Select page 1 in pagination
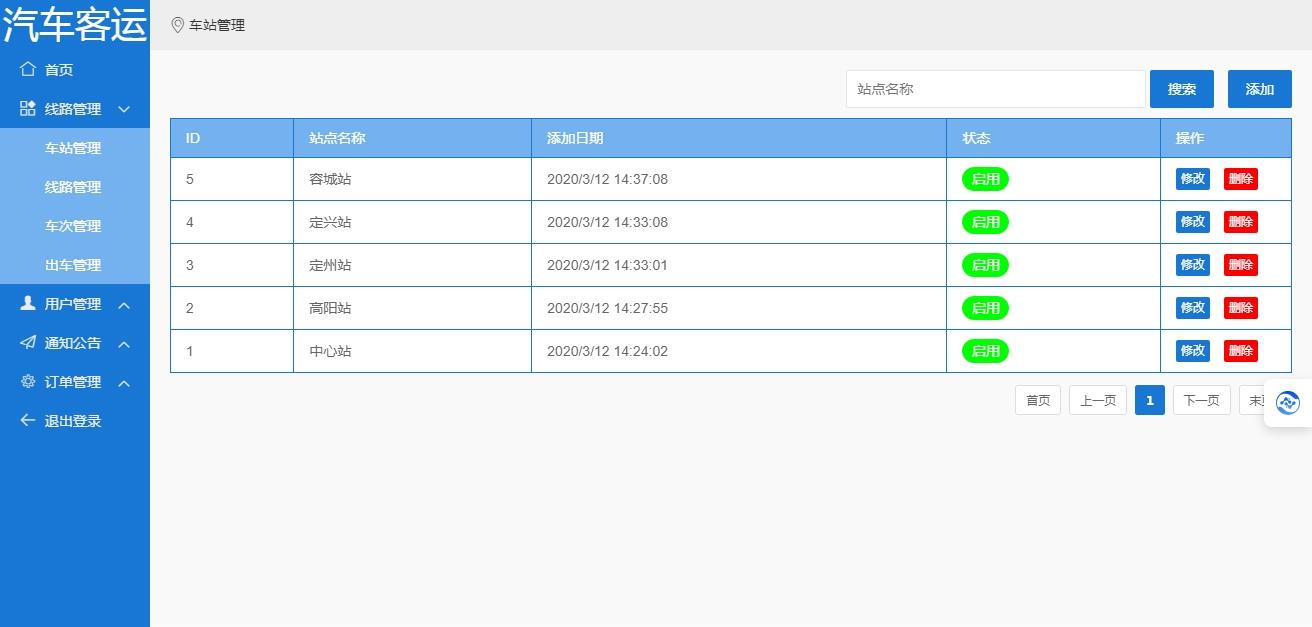Image resolution: width=1312 pixels, height=627 pixels. pos(1150,400)
